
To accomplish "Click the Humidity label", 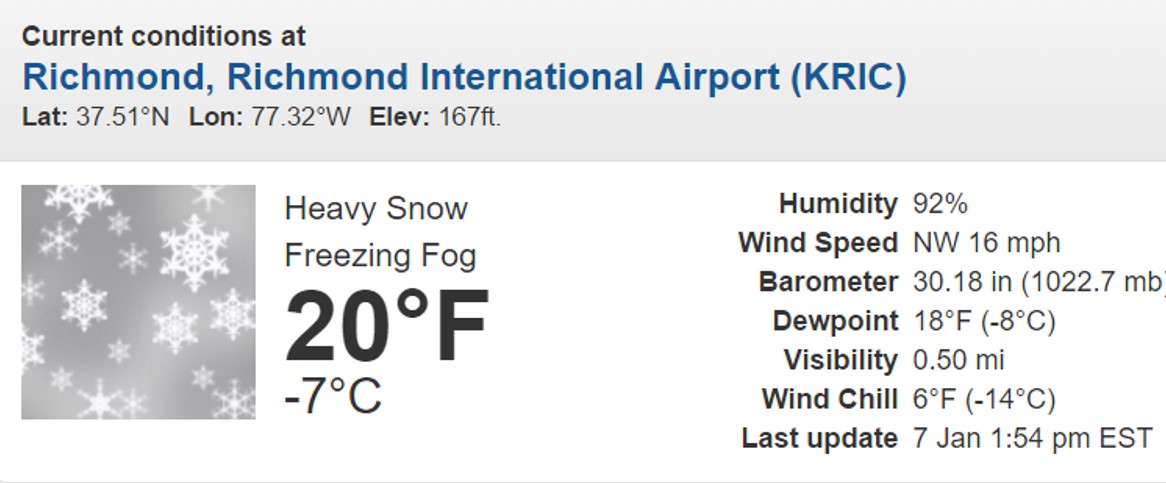I will point(838,204).
